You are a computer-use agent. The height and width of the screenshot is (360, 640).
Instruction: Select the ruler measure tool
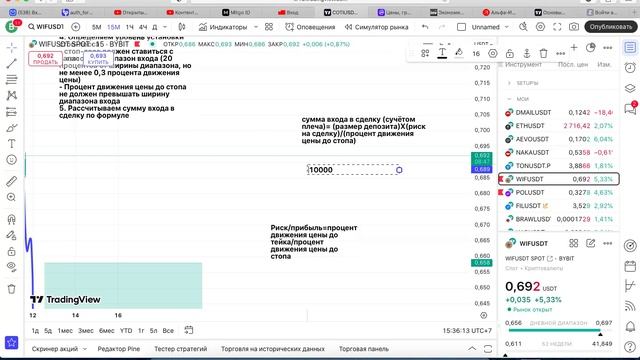[11, 181]
